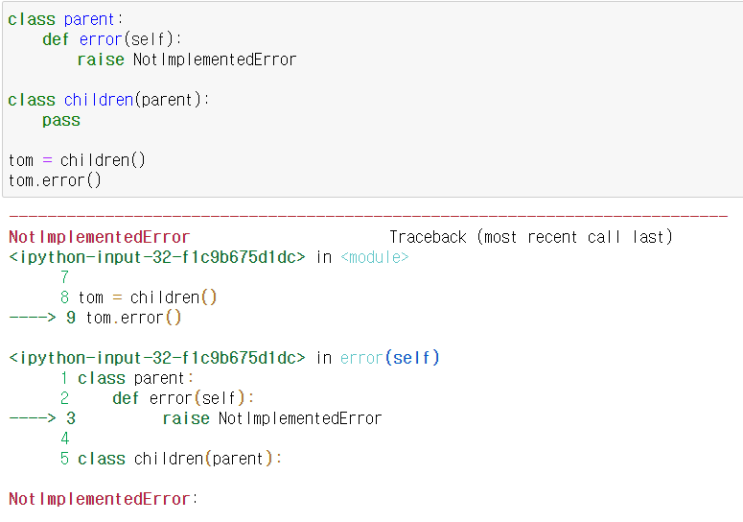
Task: Click the red 'NotImplementedError' traceback heading
Action: pos(99,237)
